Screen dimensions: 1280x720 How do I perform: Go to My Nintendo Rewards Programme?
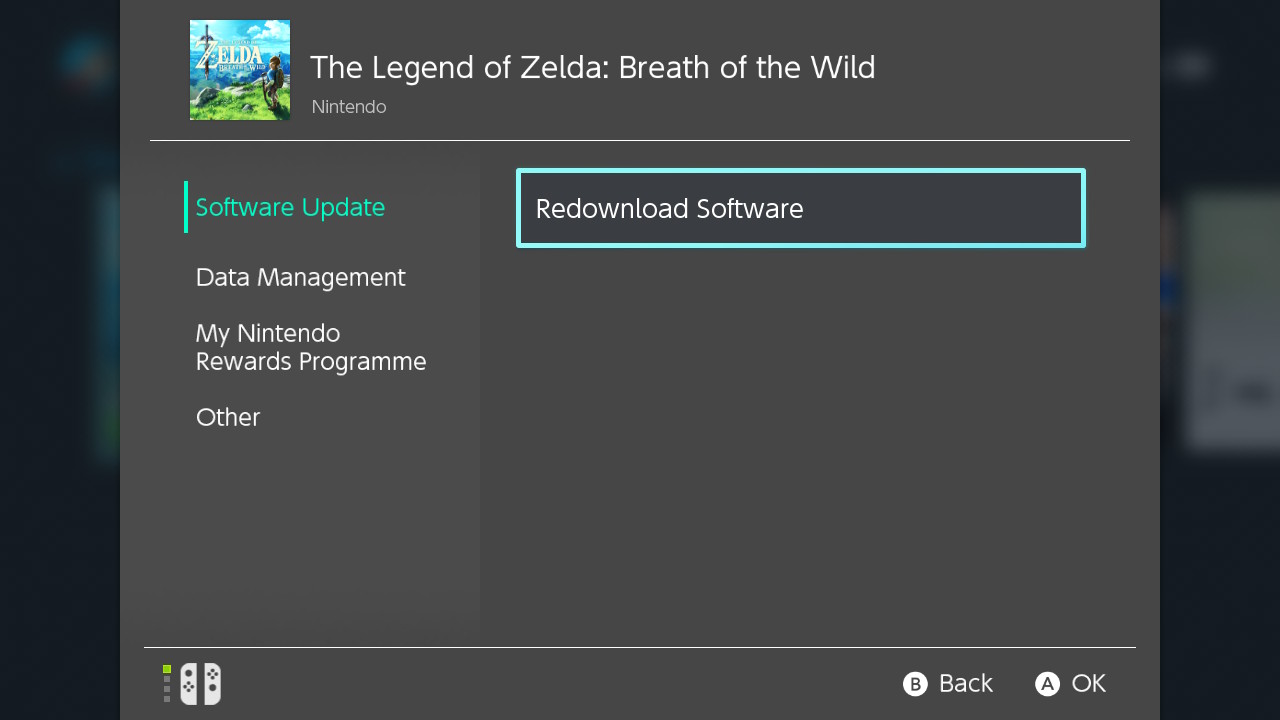click(x=310, y=347)
